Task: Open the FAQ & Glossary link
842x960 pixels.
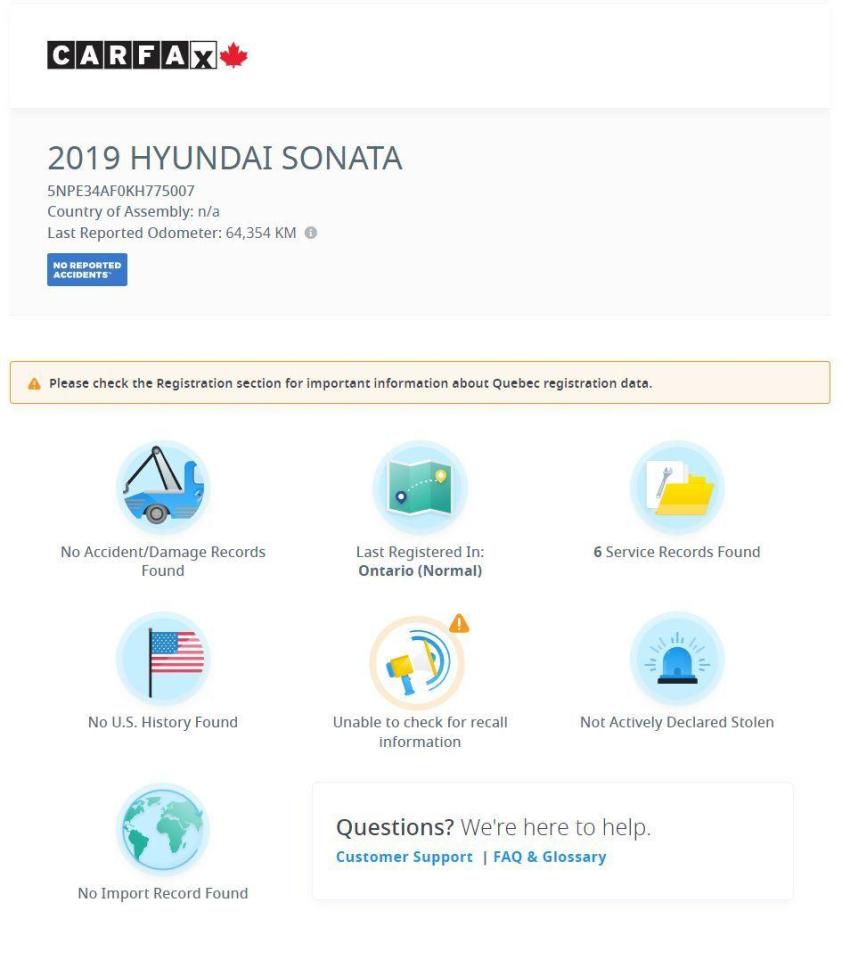Action: pyautogui.click(x=549, y=857)
